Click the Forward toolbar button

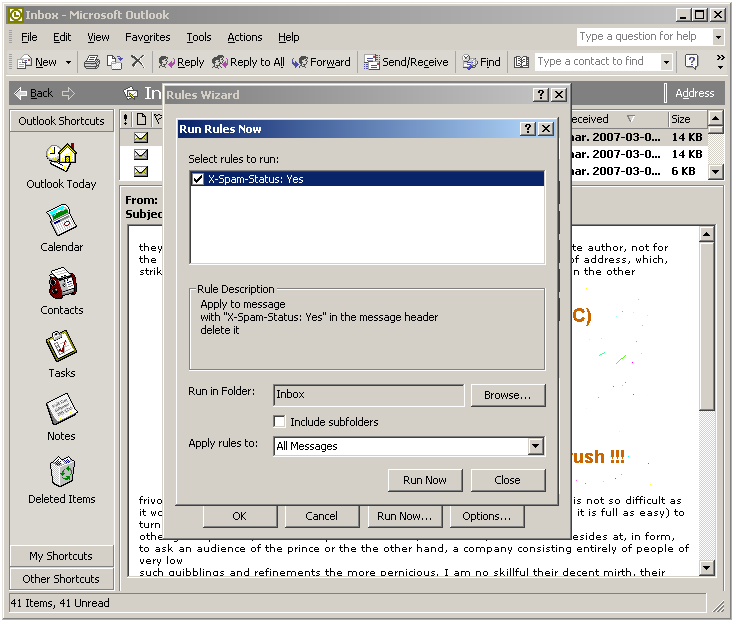(321, 62)
